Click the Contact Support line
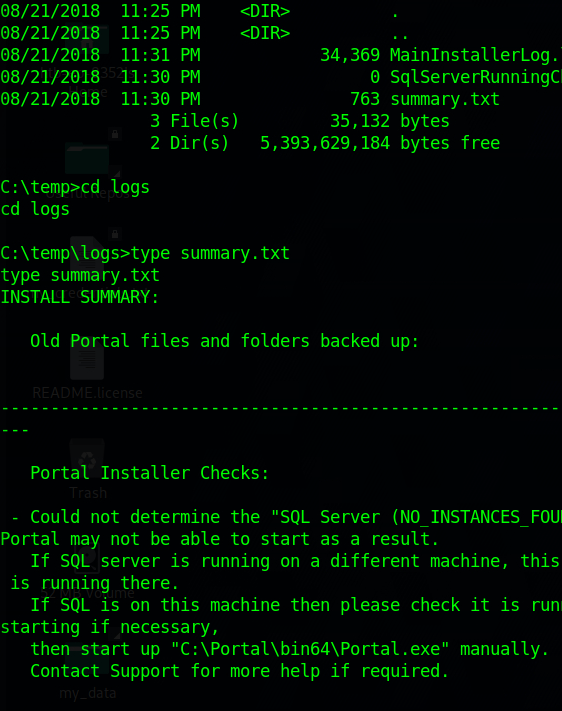This screenshot has width=562, height=711. coord(239,671)
